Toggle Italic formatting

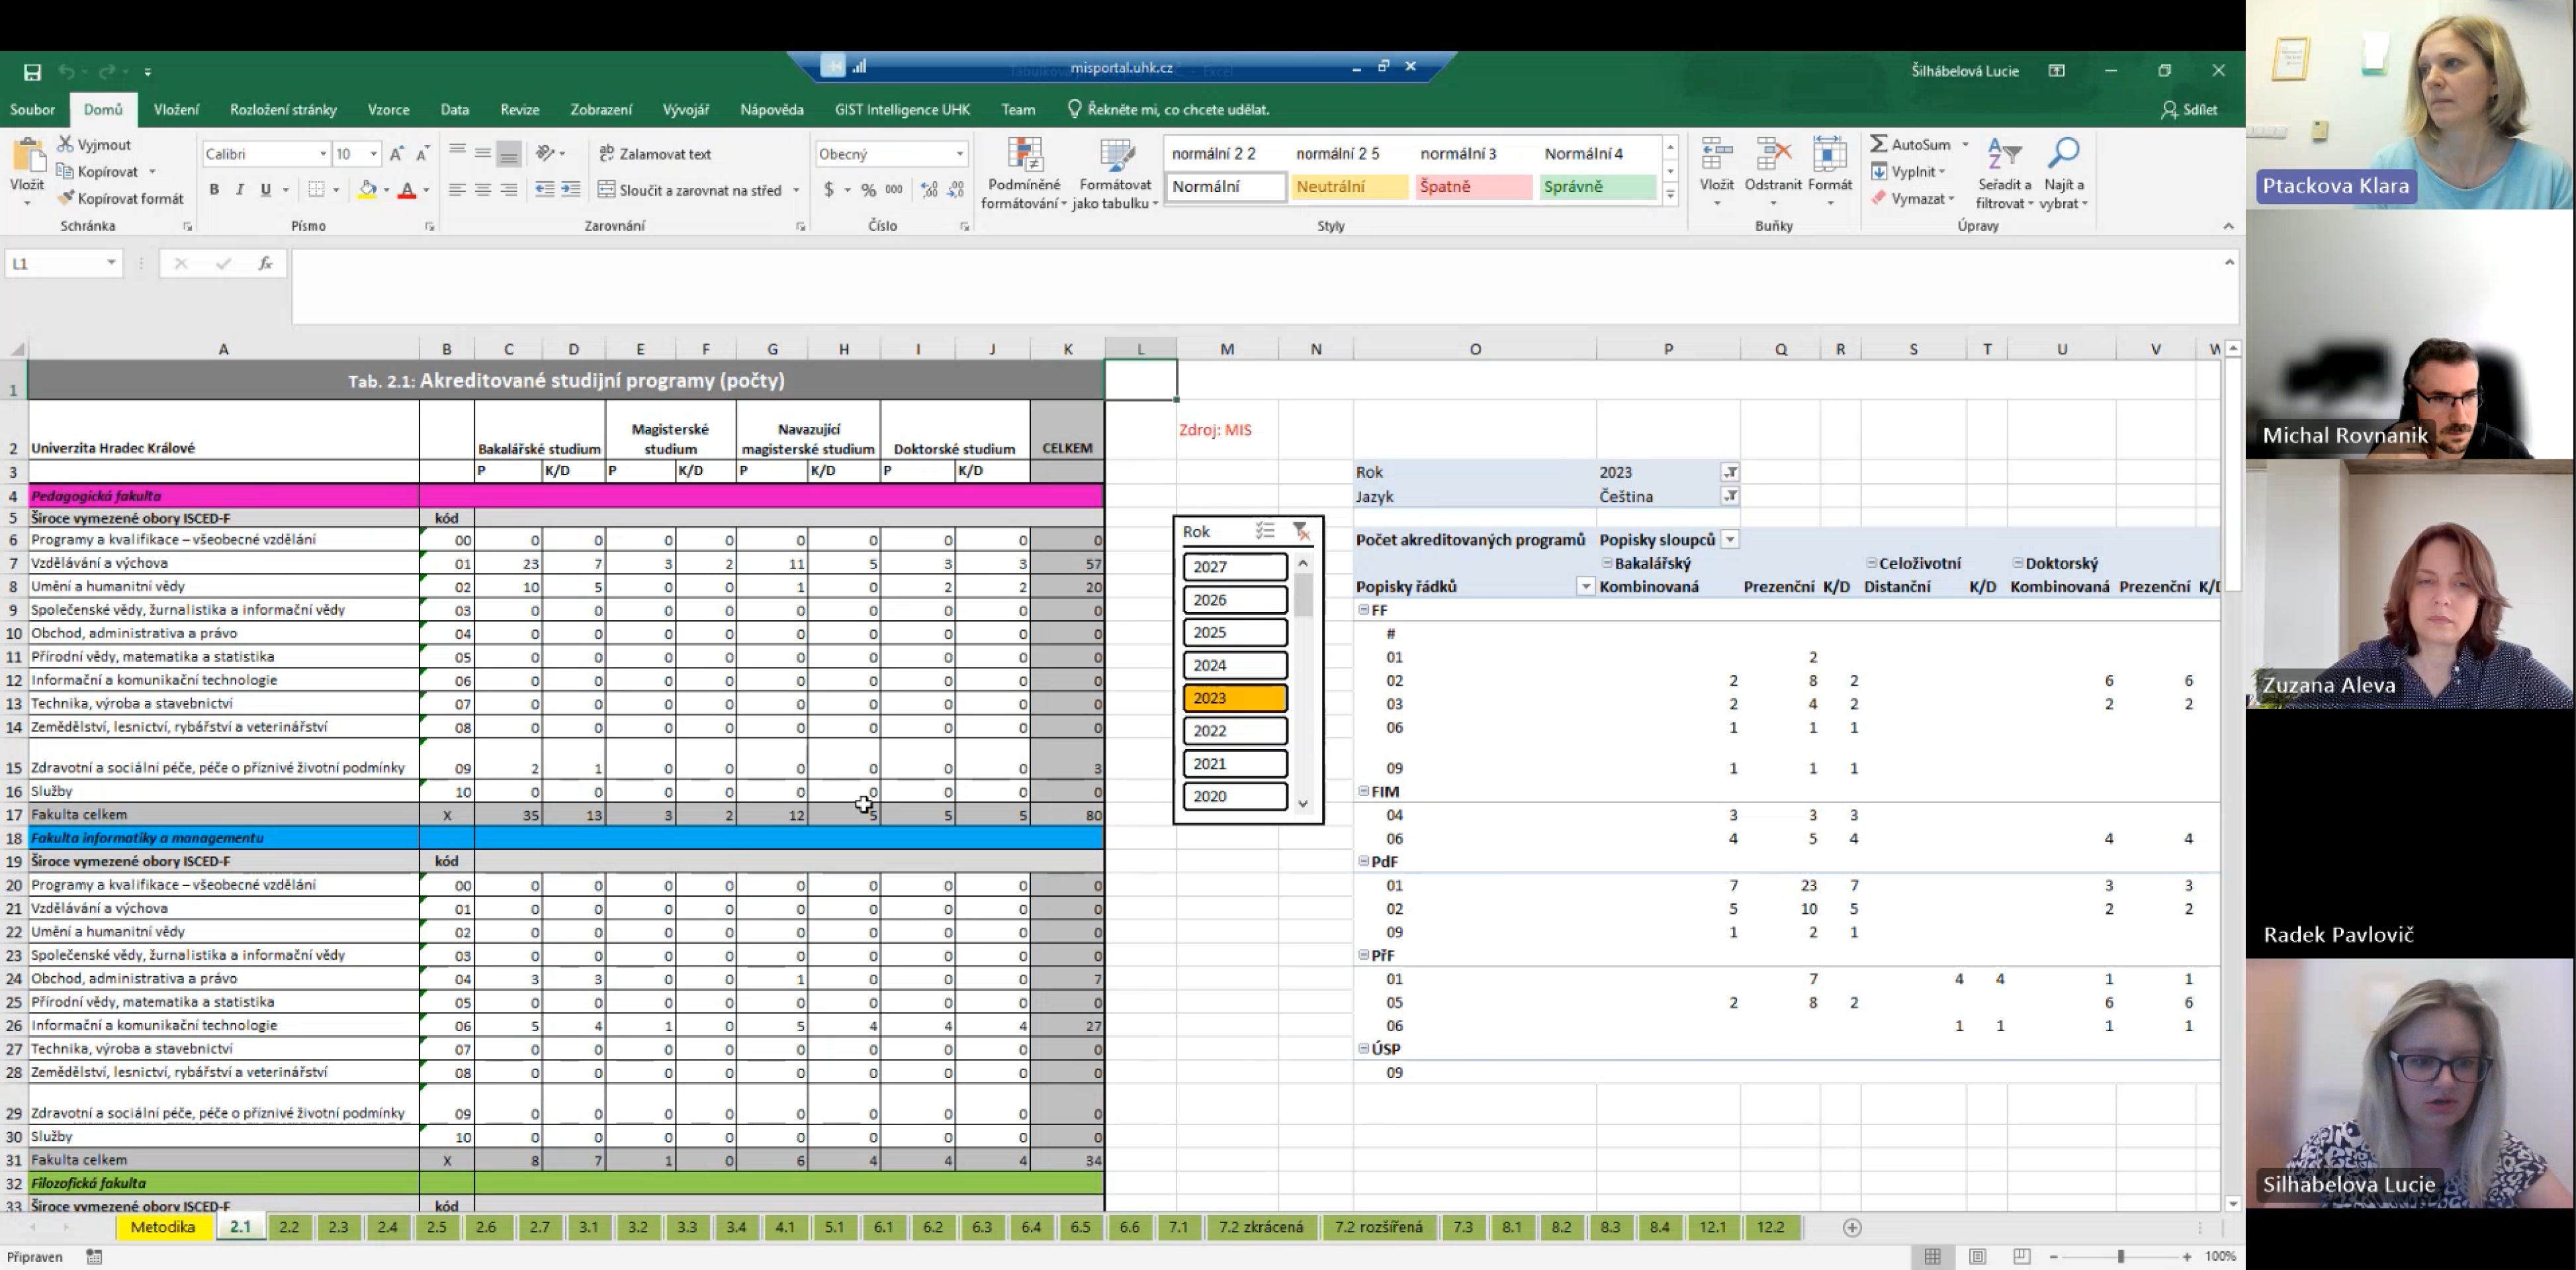pyautogui.click(x=239, y=189)
